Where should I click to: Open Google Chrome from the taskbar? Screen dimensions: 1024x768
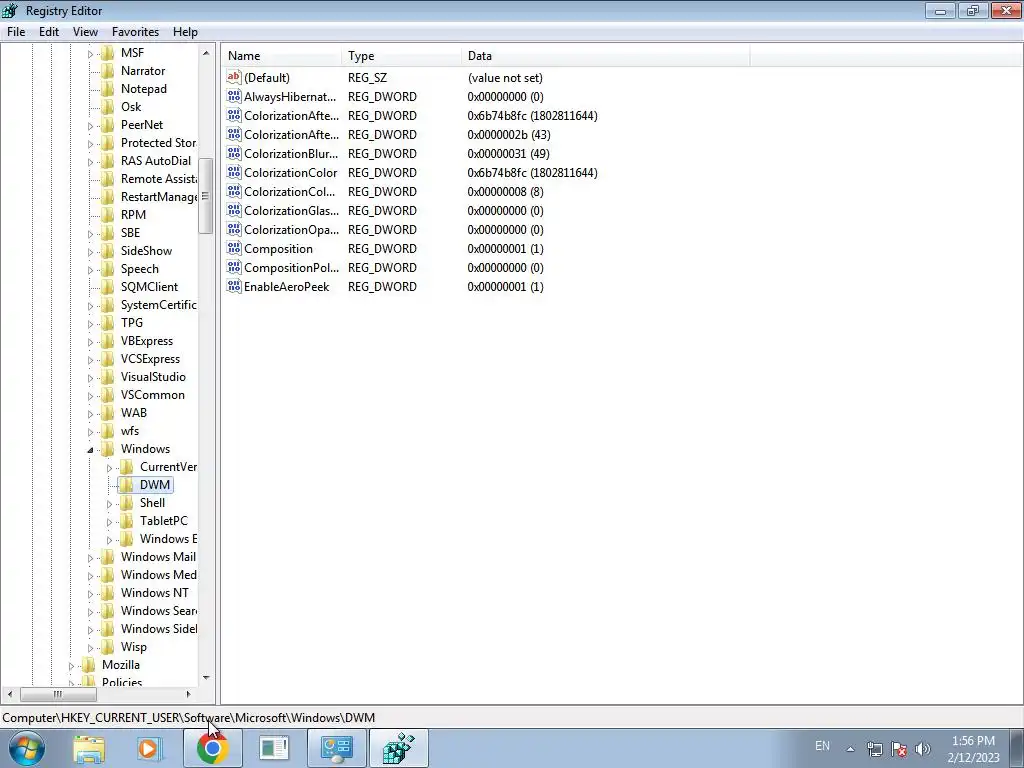pyautogui.click(x=212, y=749)
